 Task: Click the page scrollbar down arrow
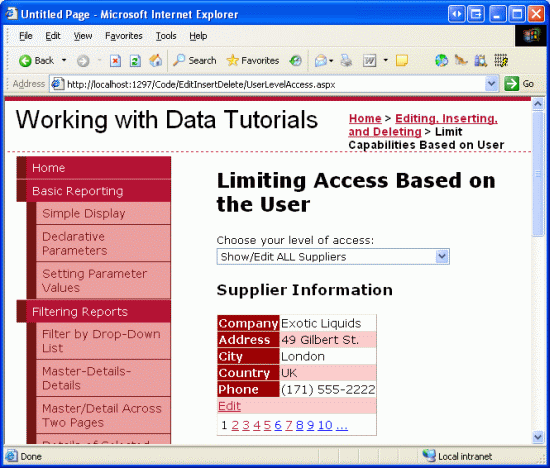[x=538, y=437]
